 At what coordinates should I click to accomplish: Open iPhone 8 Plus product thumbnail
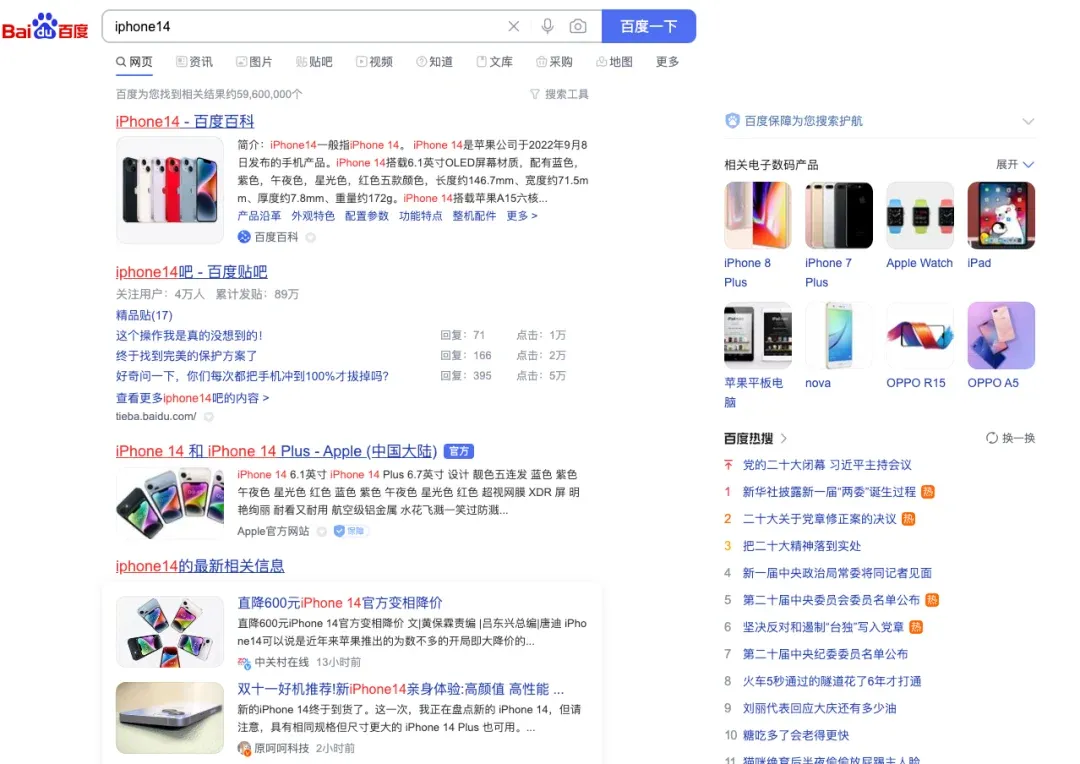pyautogui.click(x=758, y=216)
